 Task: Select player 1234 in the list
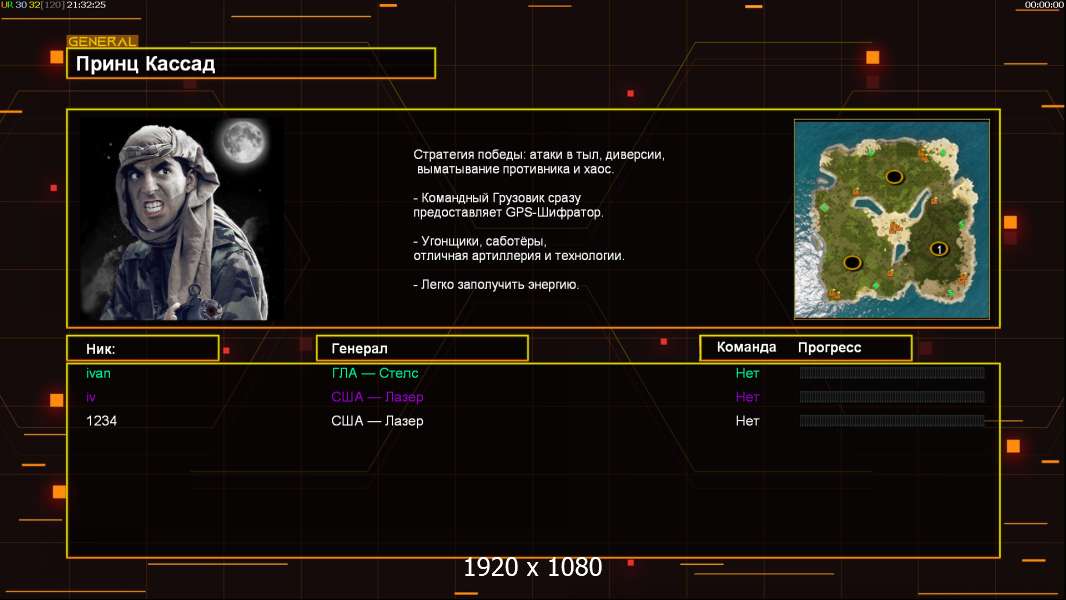(101, 421)
